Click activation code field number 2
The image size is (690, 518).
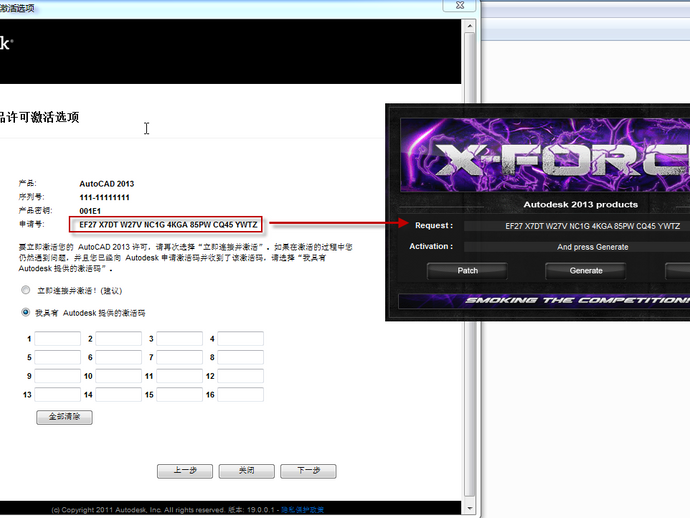tap(118, 339)
